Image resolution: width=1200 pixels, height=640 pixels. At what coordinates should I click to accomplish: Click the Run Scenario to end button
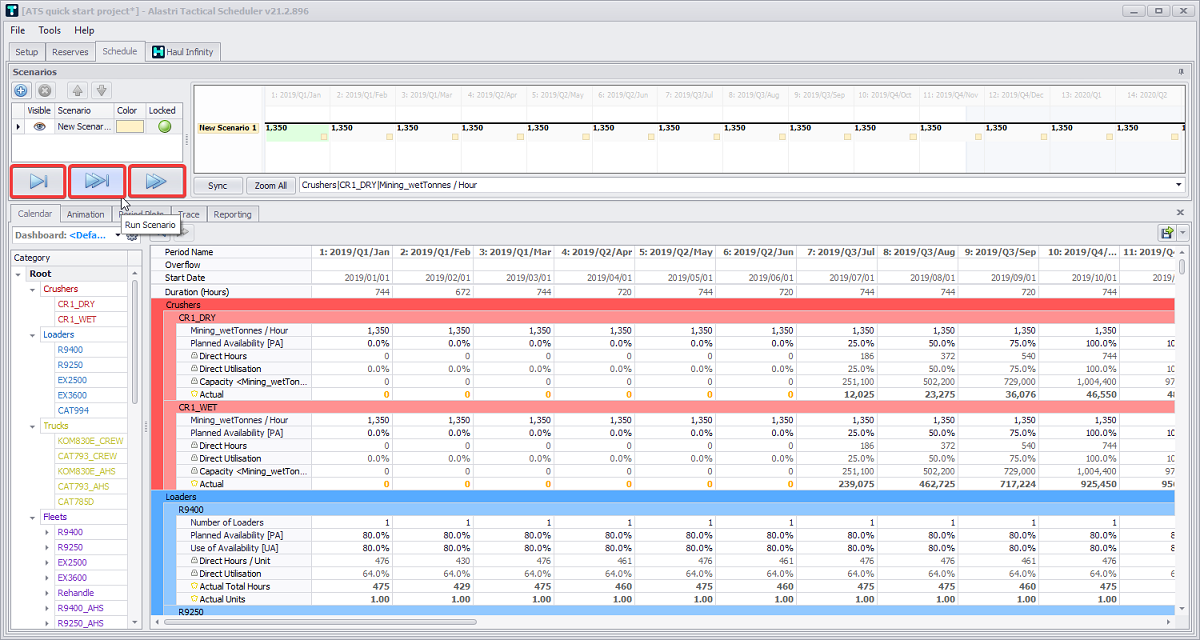tap(97, 181)
